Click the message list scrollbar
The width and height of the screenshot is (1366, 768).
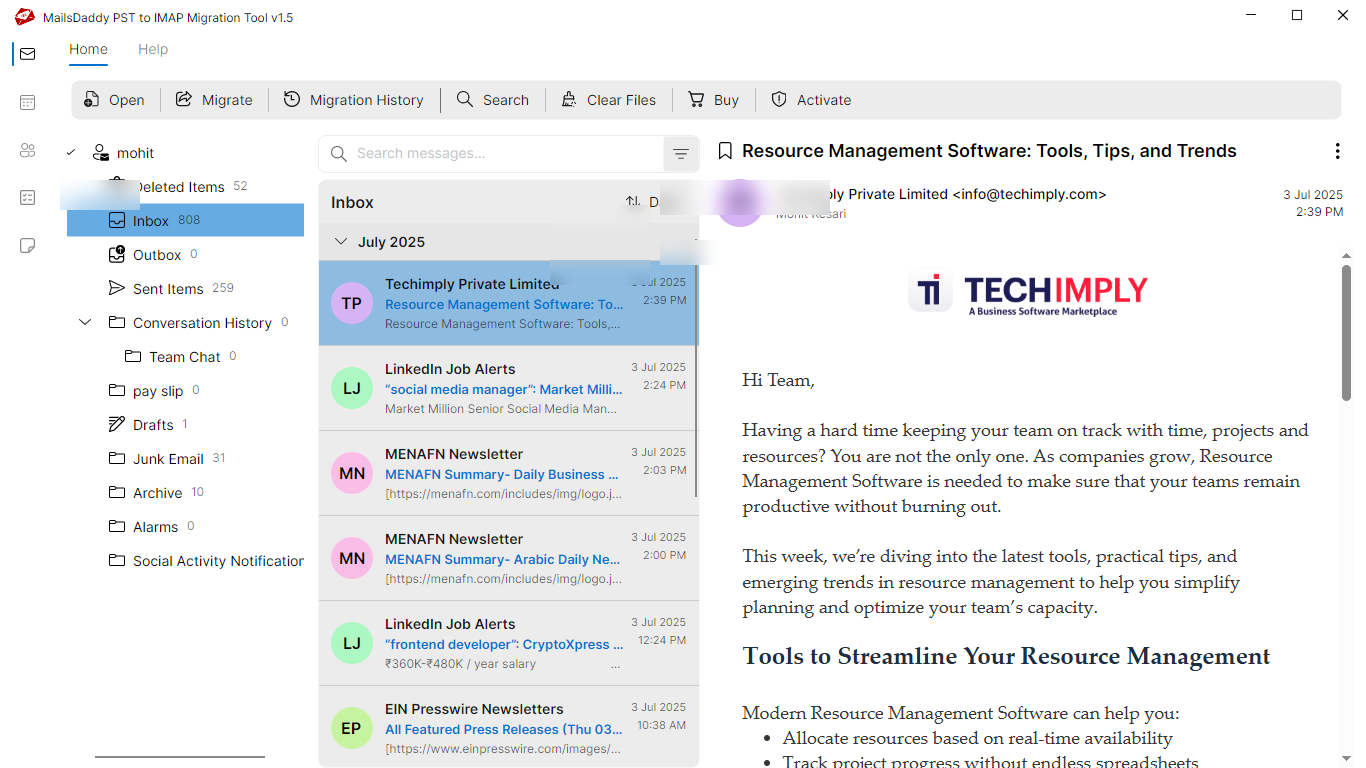click(x=696, y=381)
